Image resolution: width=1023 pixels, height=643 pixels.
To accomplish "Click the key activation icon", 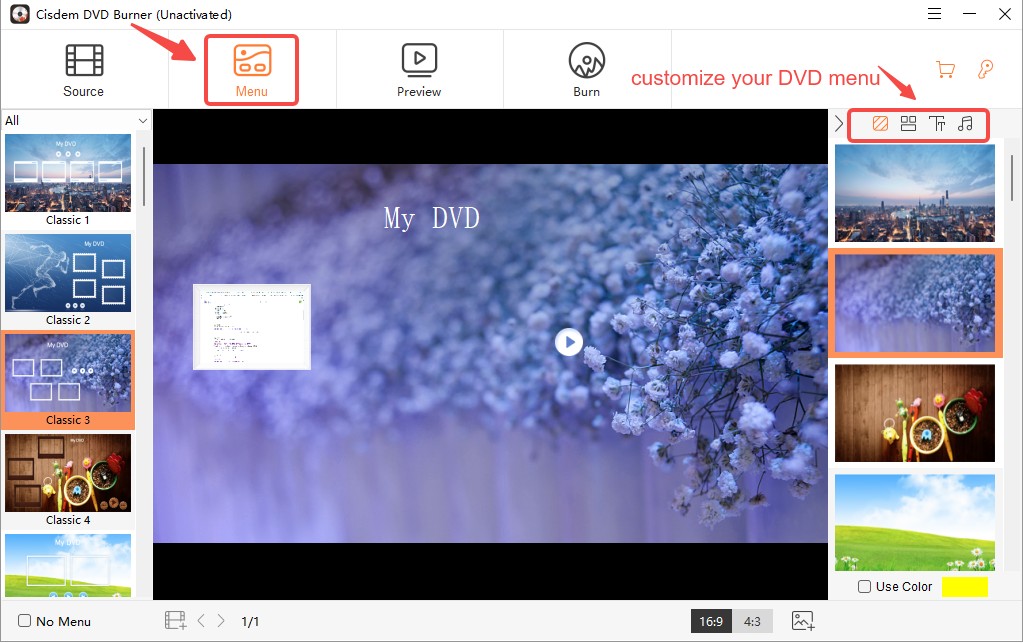I will click(x=986, y=69).
